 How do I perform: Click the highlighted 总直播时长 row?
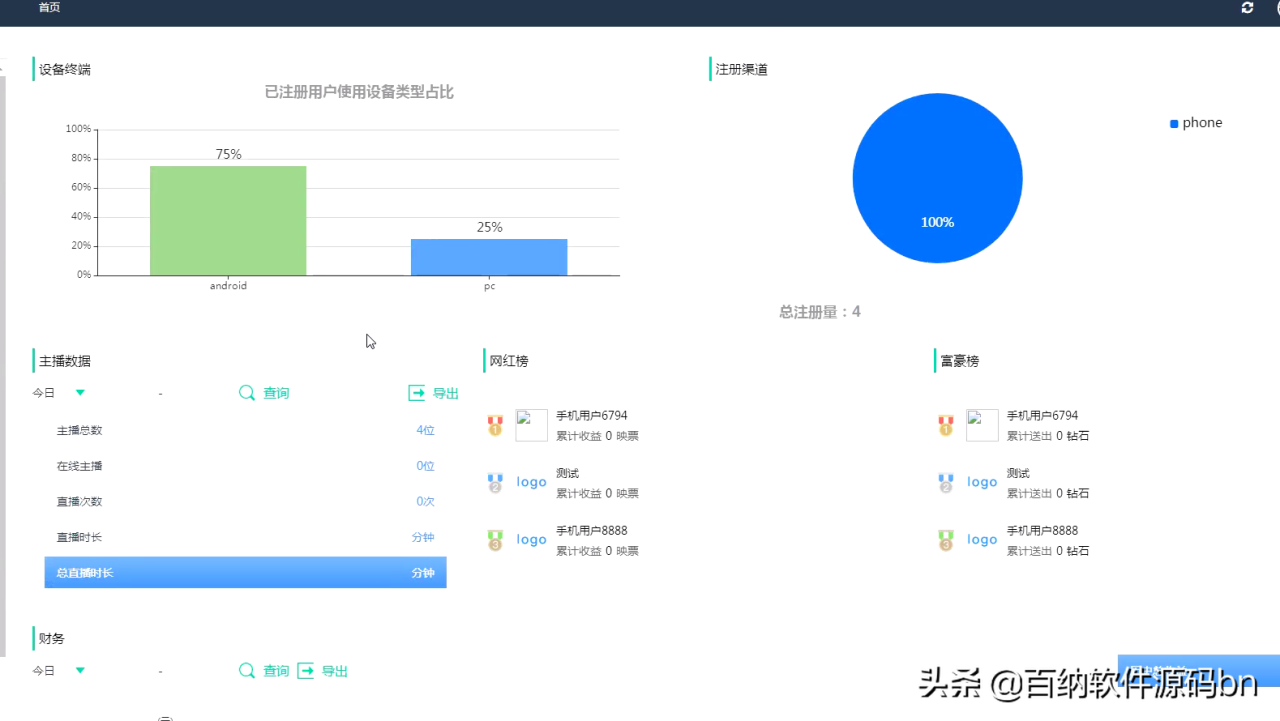[245, 573]
